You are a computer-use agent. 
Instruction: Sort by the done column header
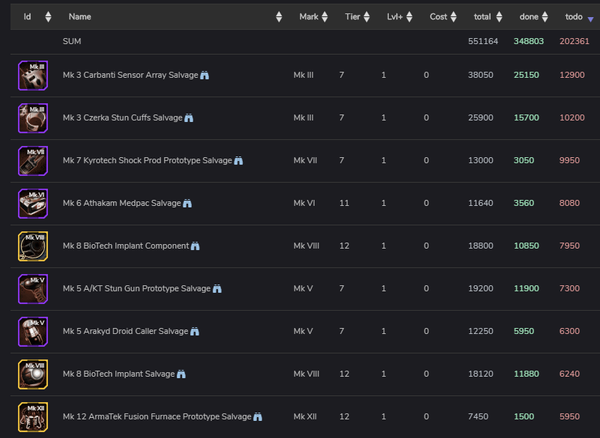(529, 17)
